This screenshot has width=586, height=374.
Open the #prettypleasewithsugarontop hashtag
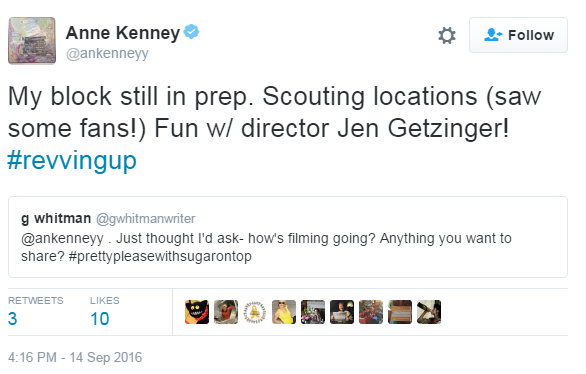point(160,256)
